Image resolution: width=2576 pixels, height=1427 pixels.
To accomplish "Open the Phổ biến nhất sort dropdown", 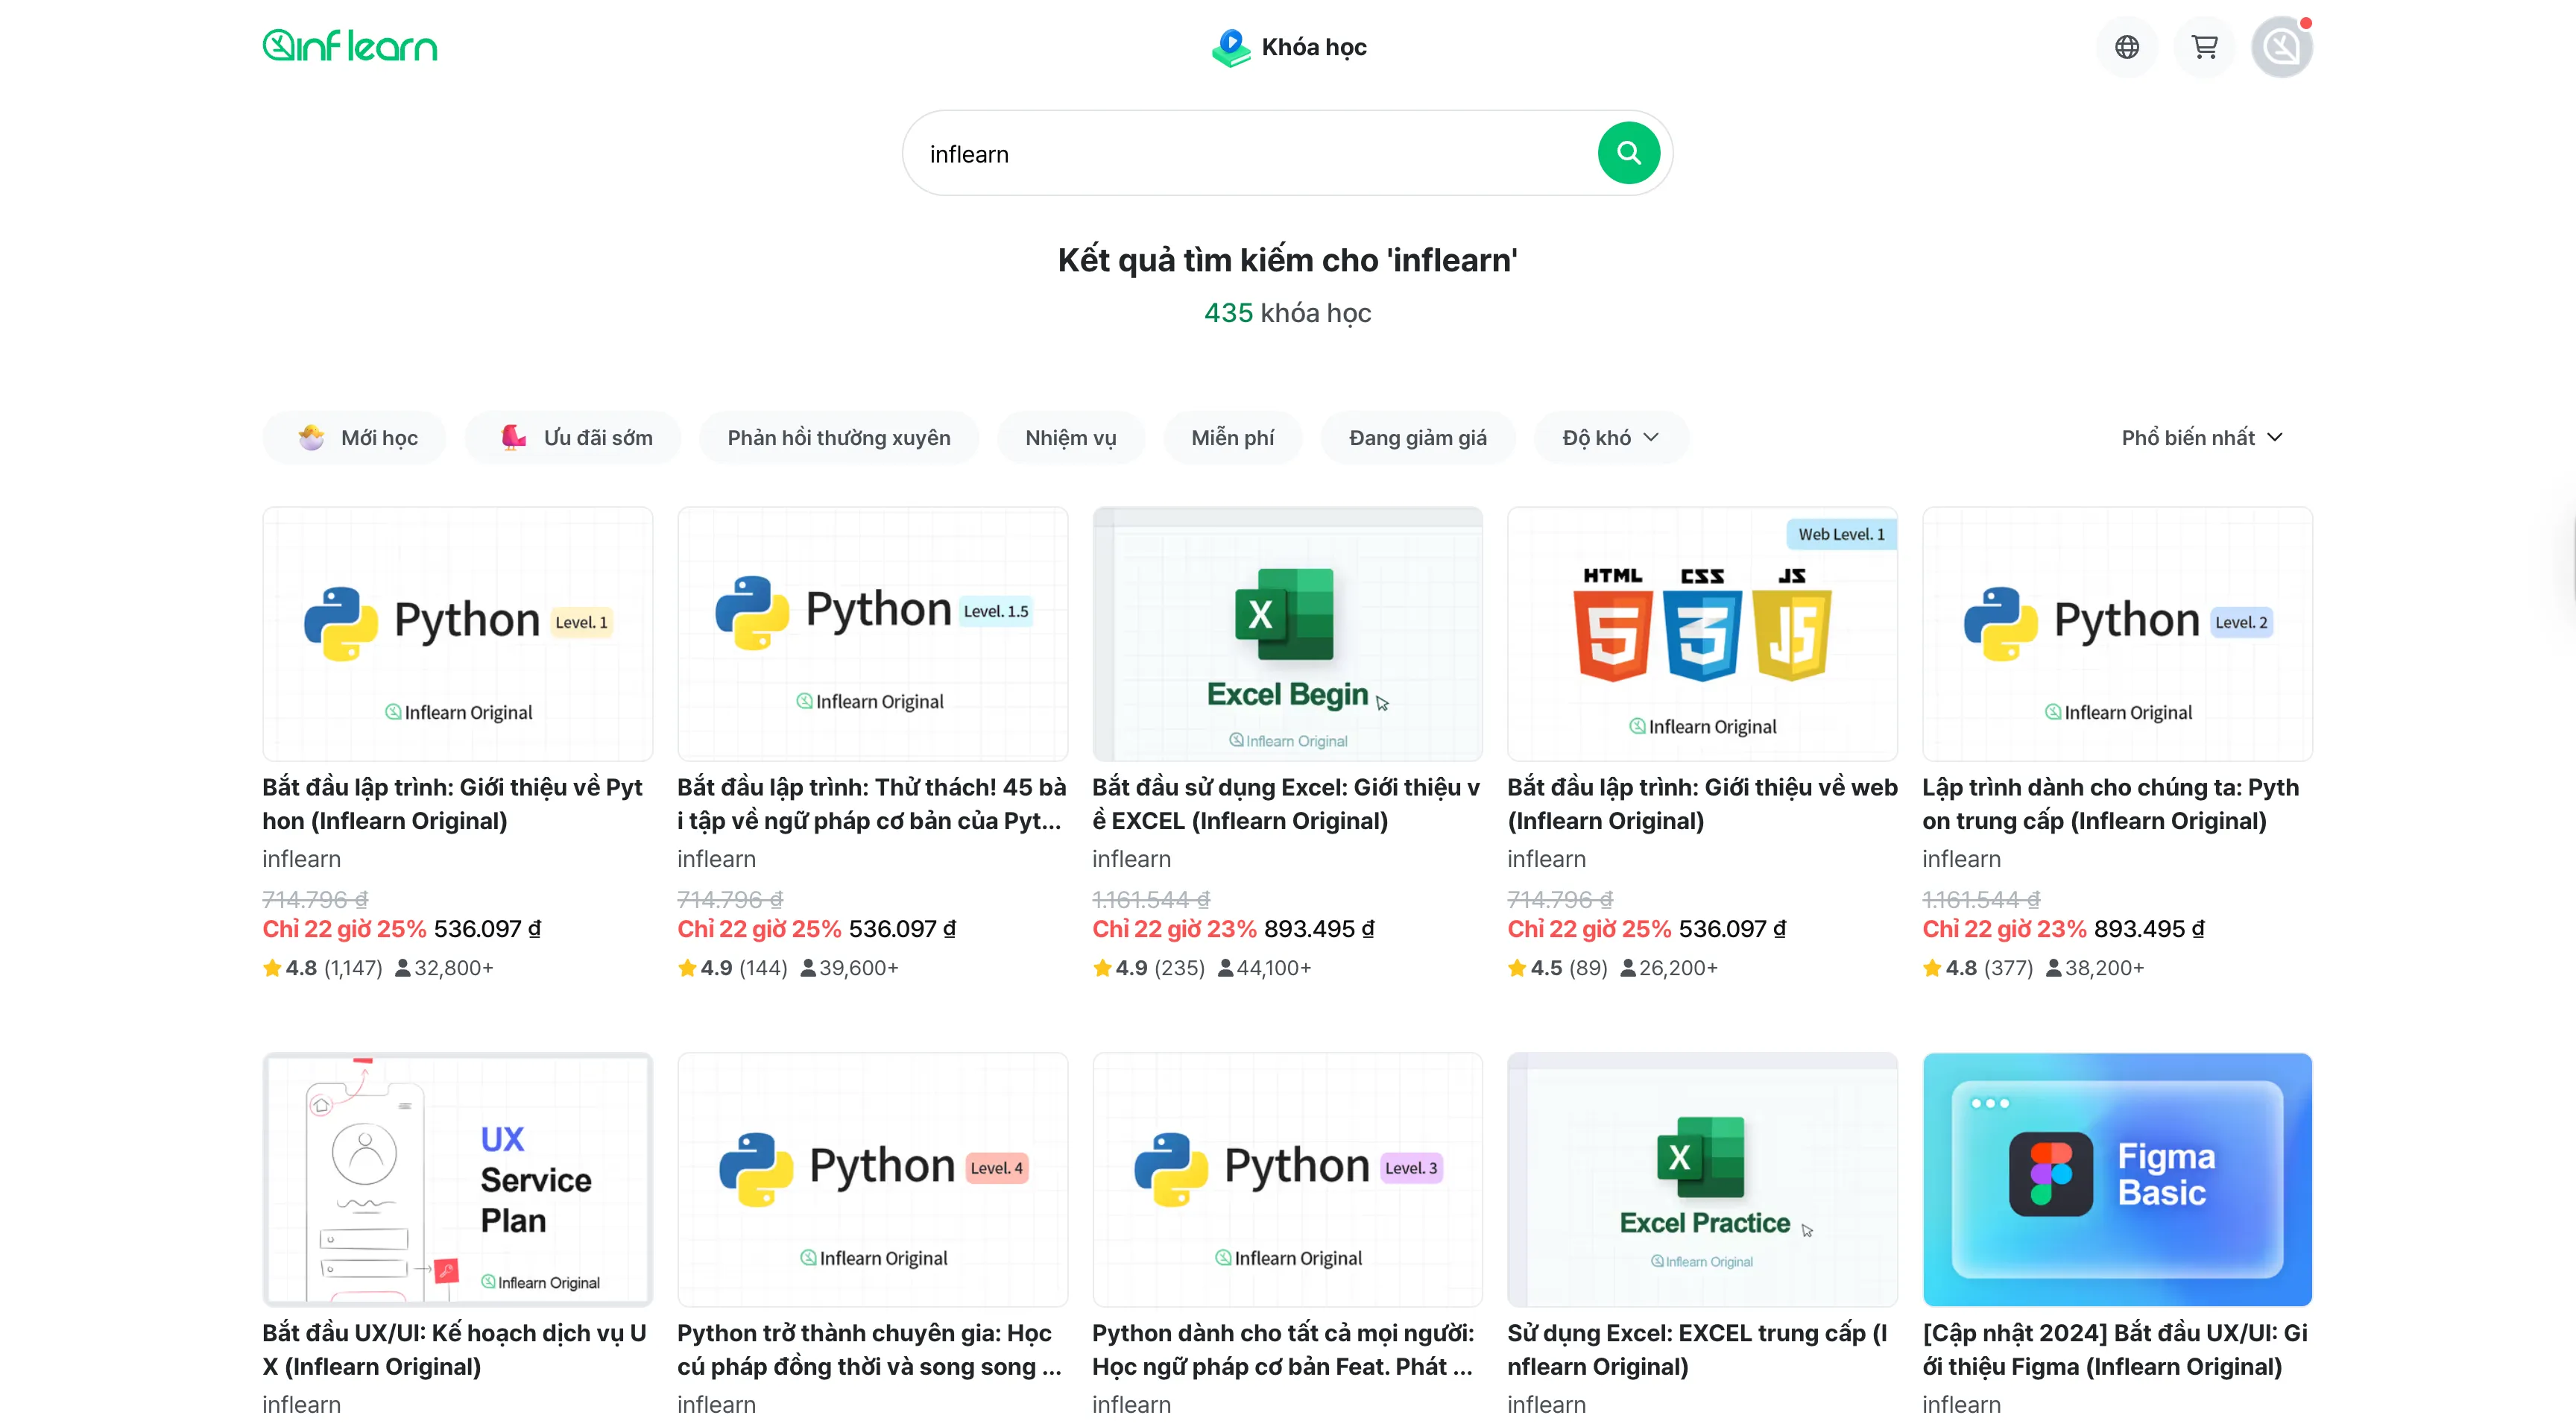I will [2201, 437].
